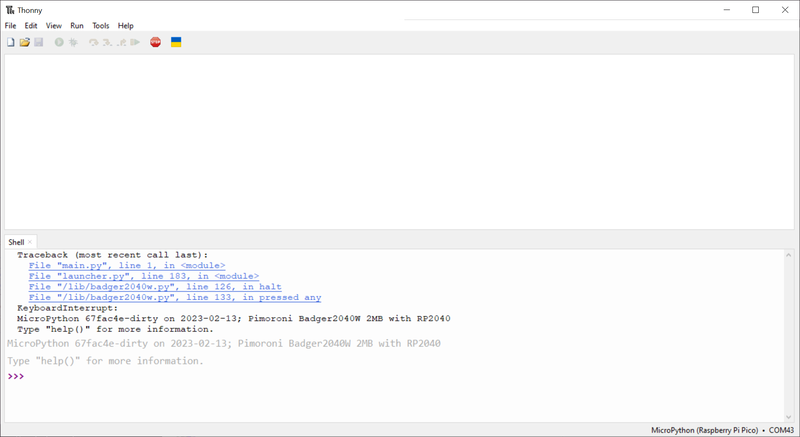Open a file with the folder icon

pyautogui.click(x=25, y=42)
